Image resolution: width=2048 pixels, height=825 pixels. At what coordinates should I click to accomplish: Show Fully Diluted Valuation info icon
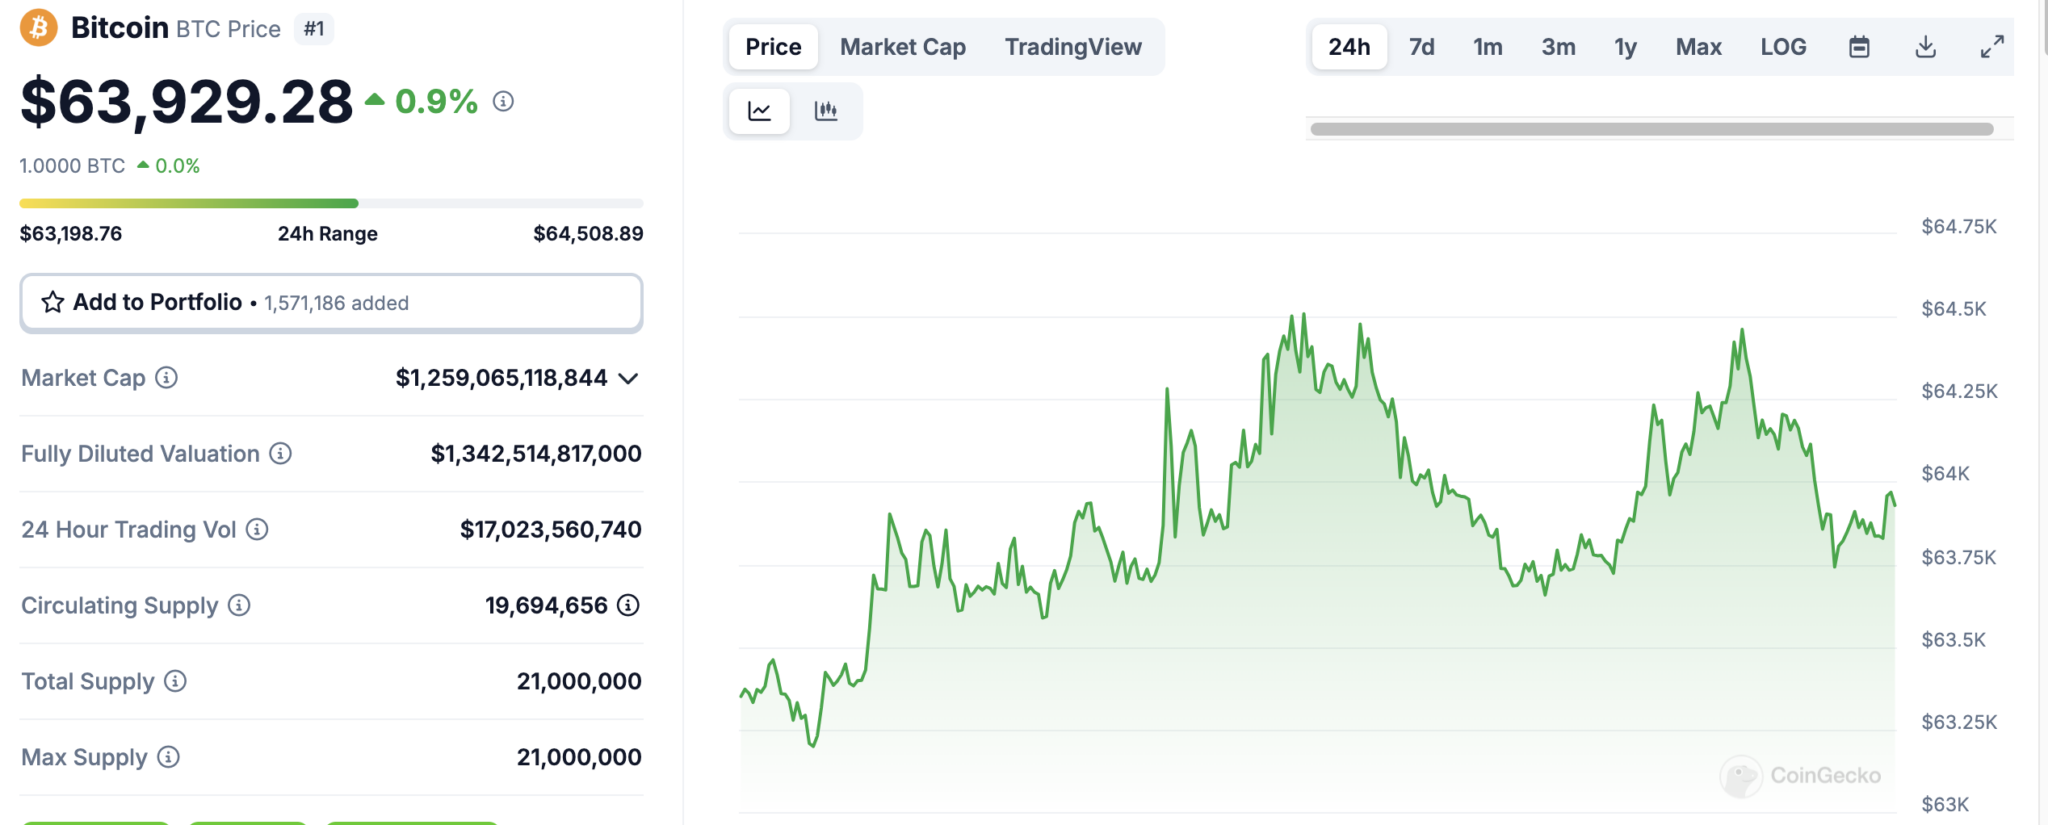point(281,453)
